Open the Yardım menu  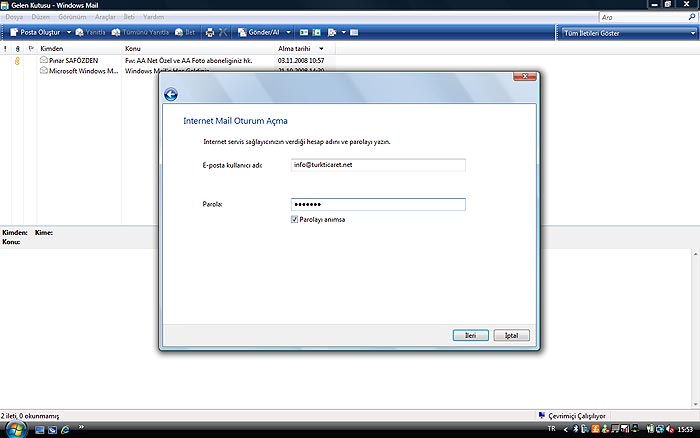click(x=154, y=17)
